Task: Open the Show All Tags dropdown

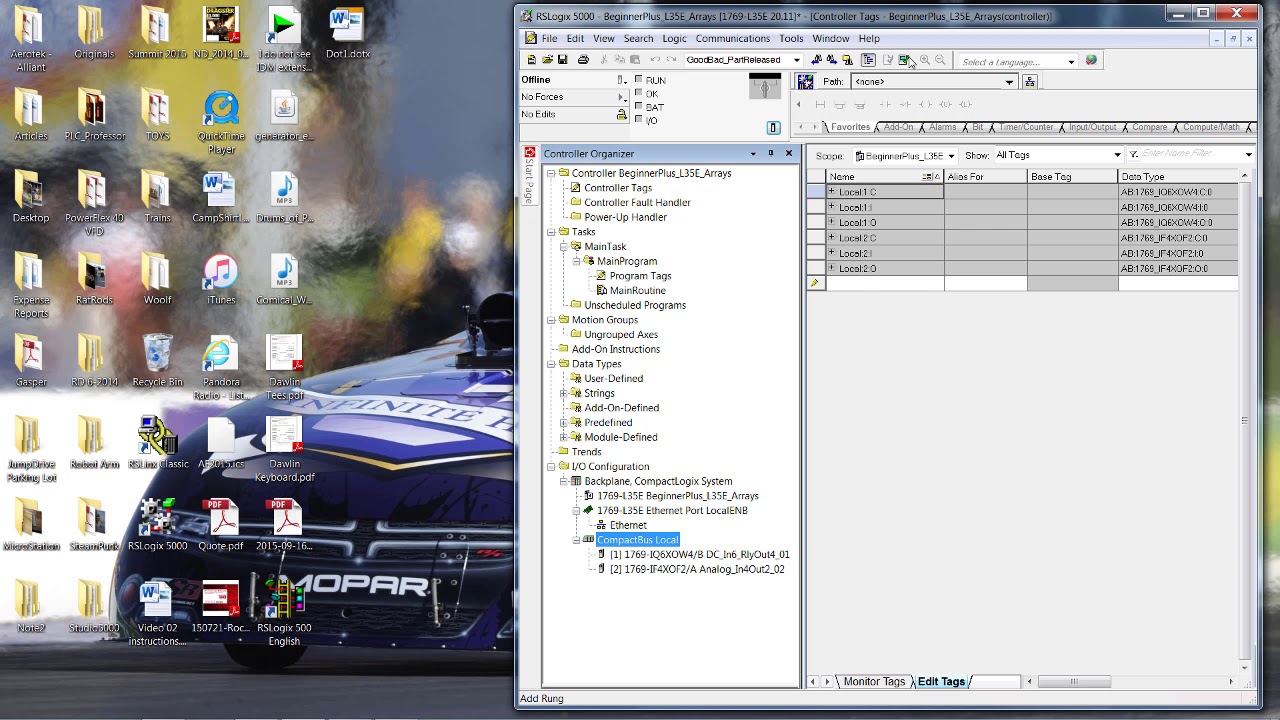Action: [x=1117, y=155]
